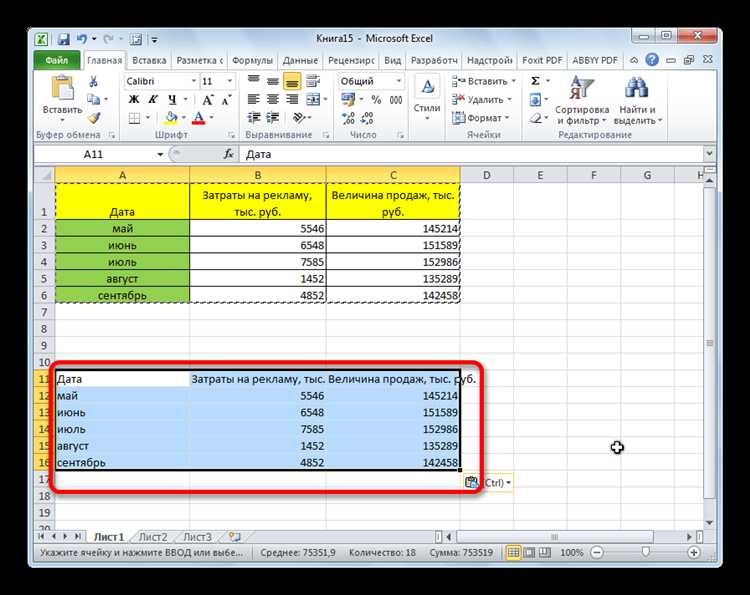Screen dimensions: 750x595
Task: Activate the Format Painter brush
Action: point(94,118)
